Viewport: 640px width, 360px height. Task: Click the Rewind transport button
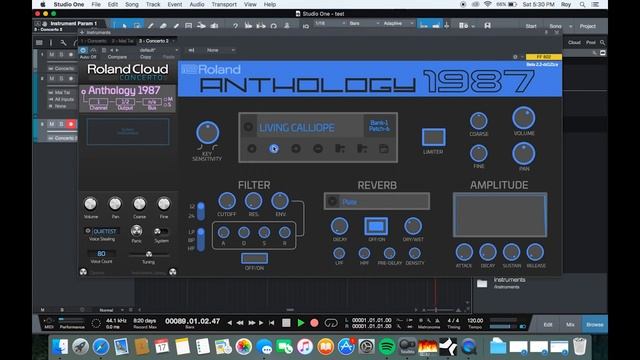coord(240,323)
